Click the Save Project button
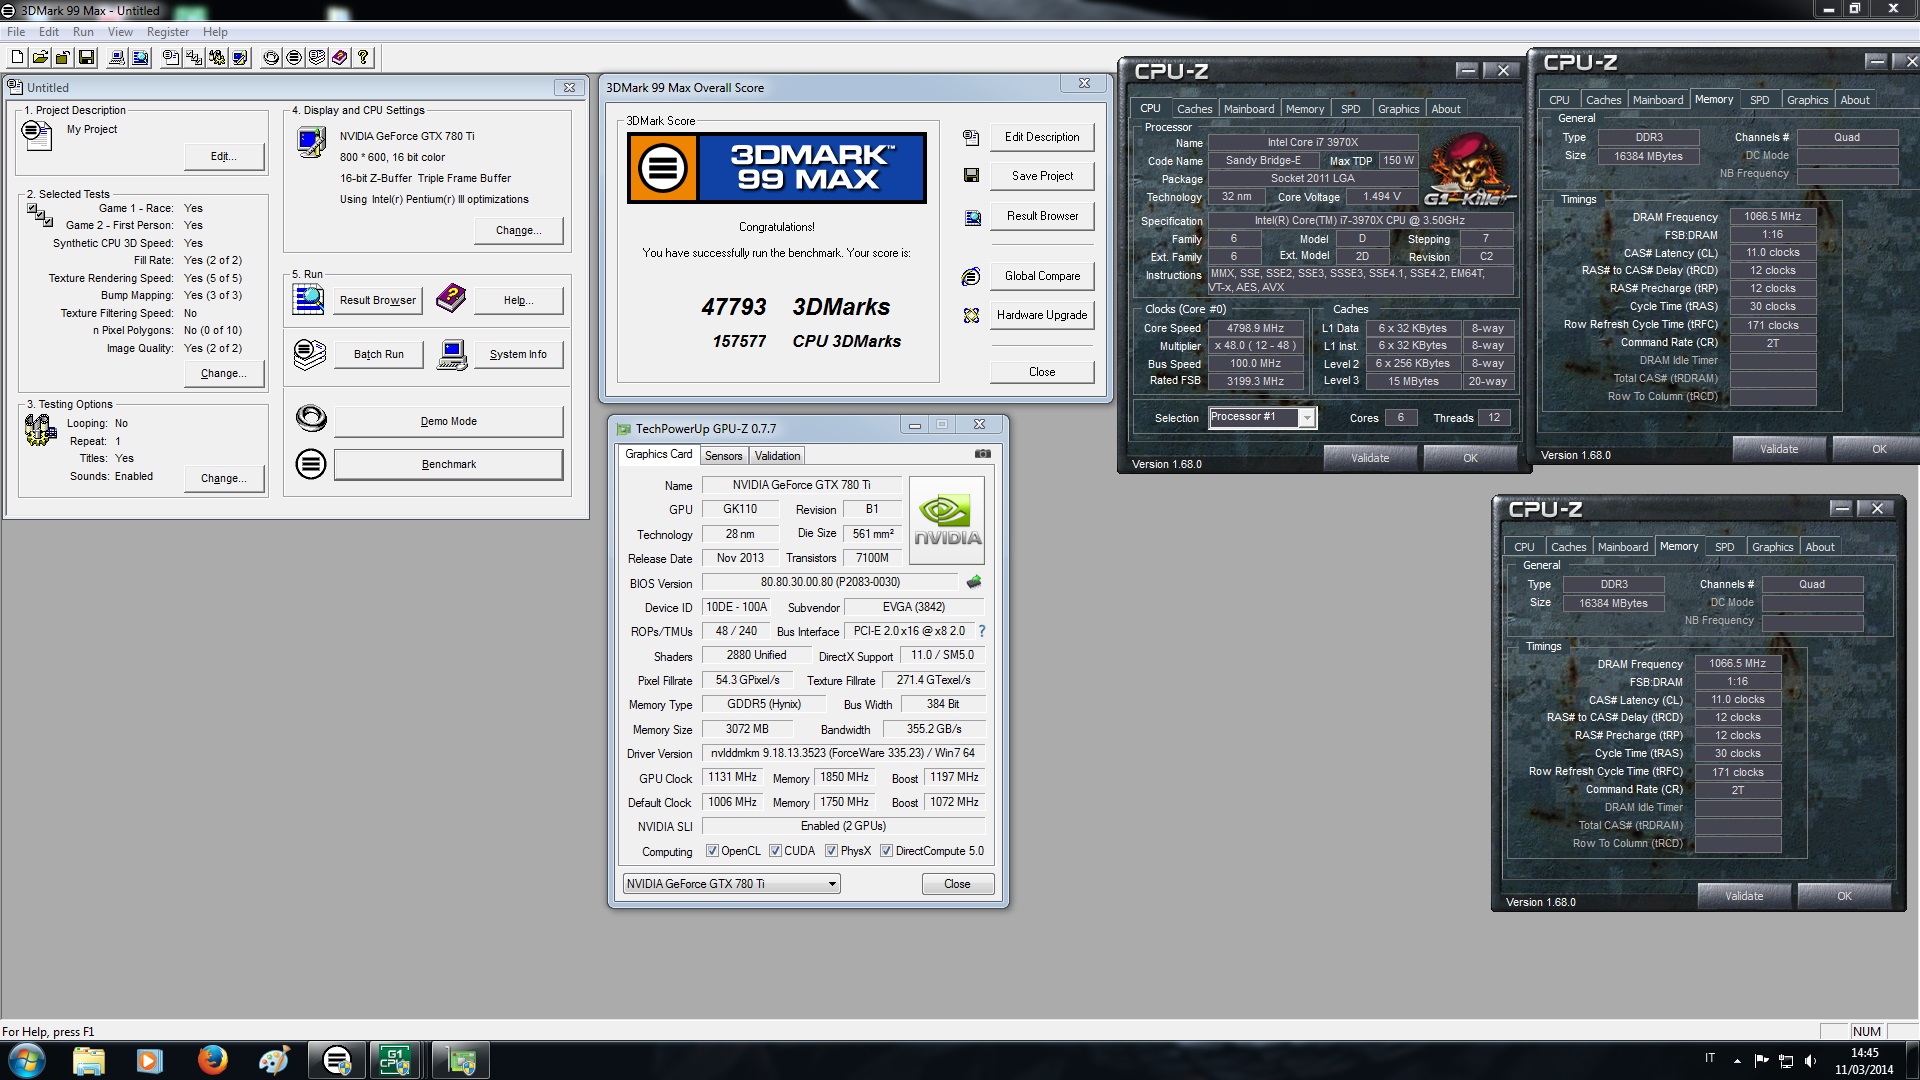Image resolution: width=1920 pixels, height=1080 pixels. (1042, 176)
